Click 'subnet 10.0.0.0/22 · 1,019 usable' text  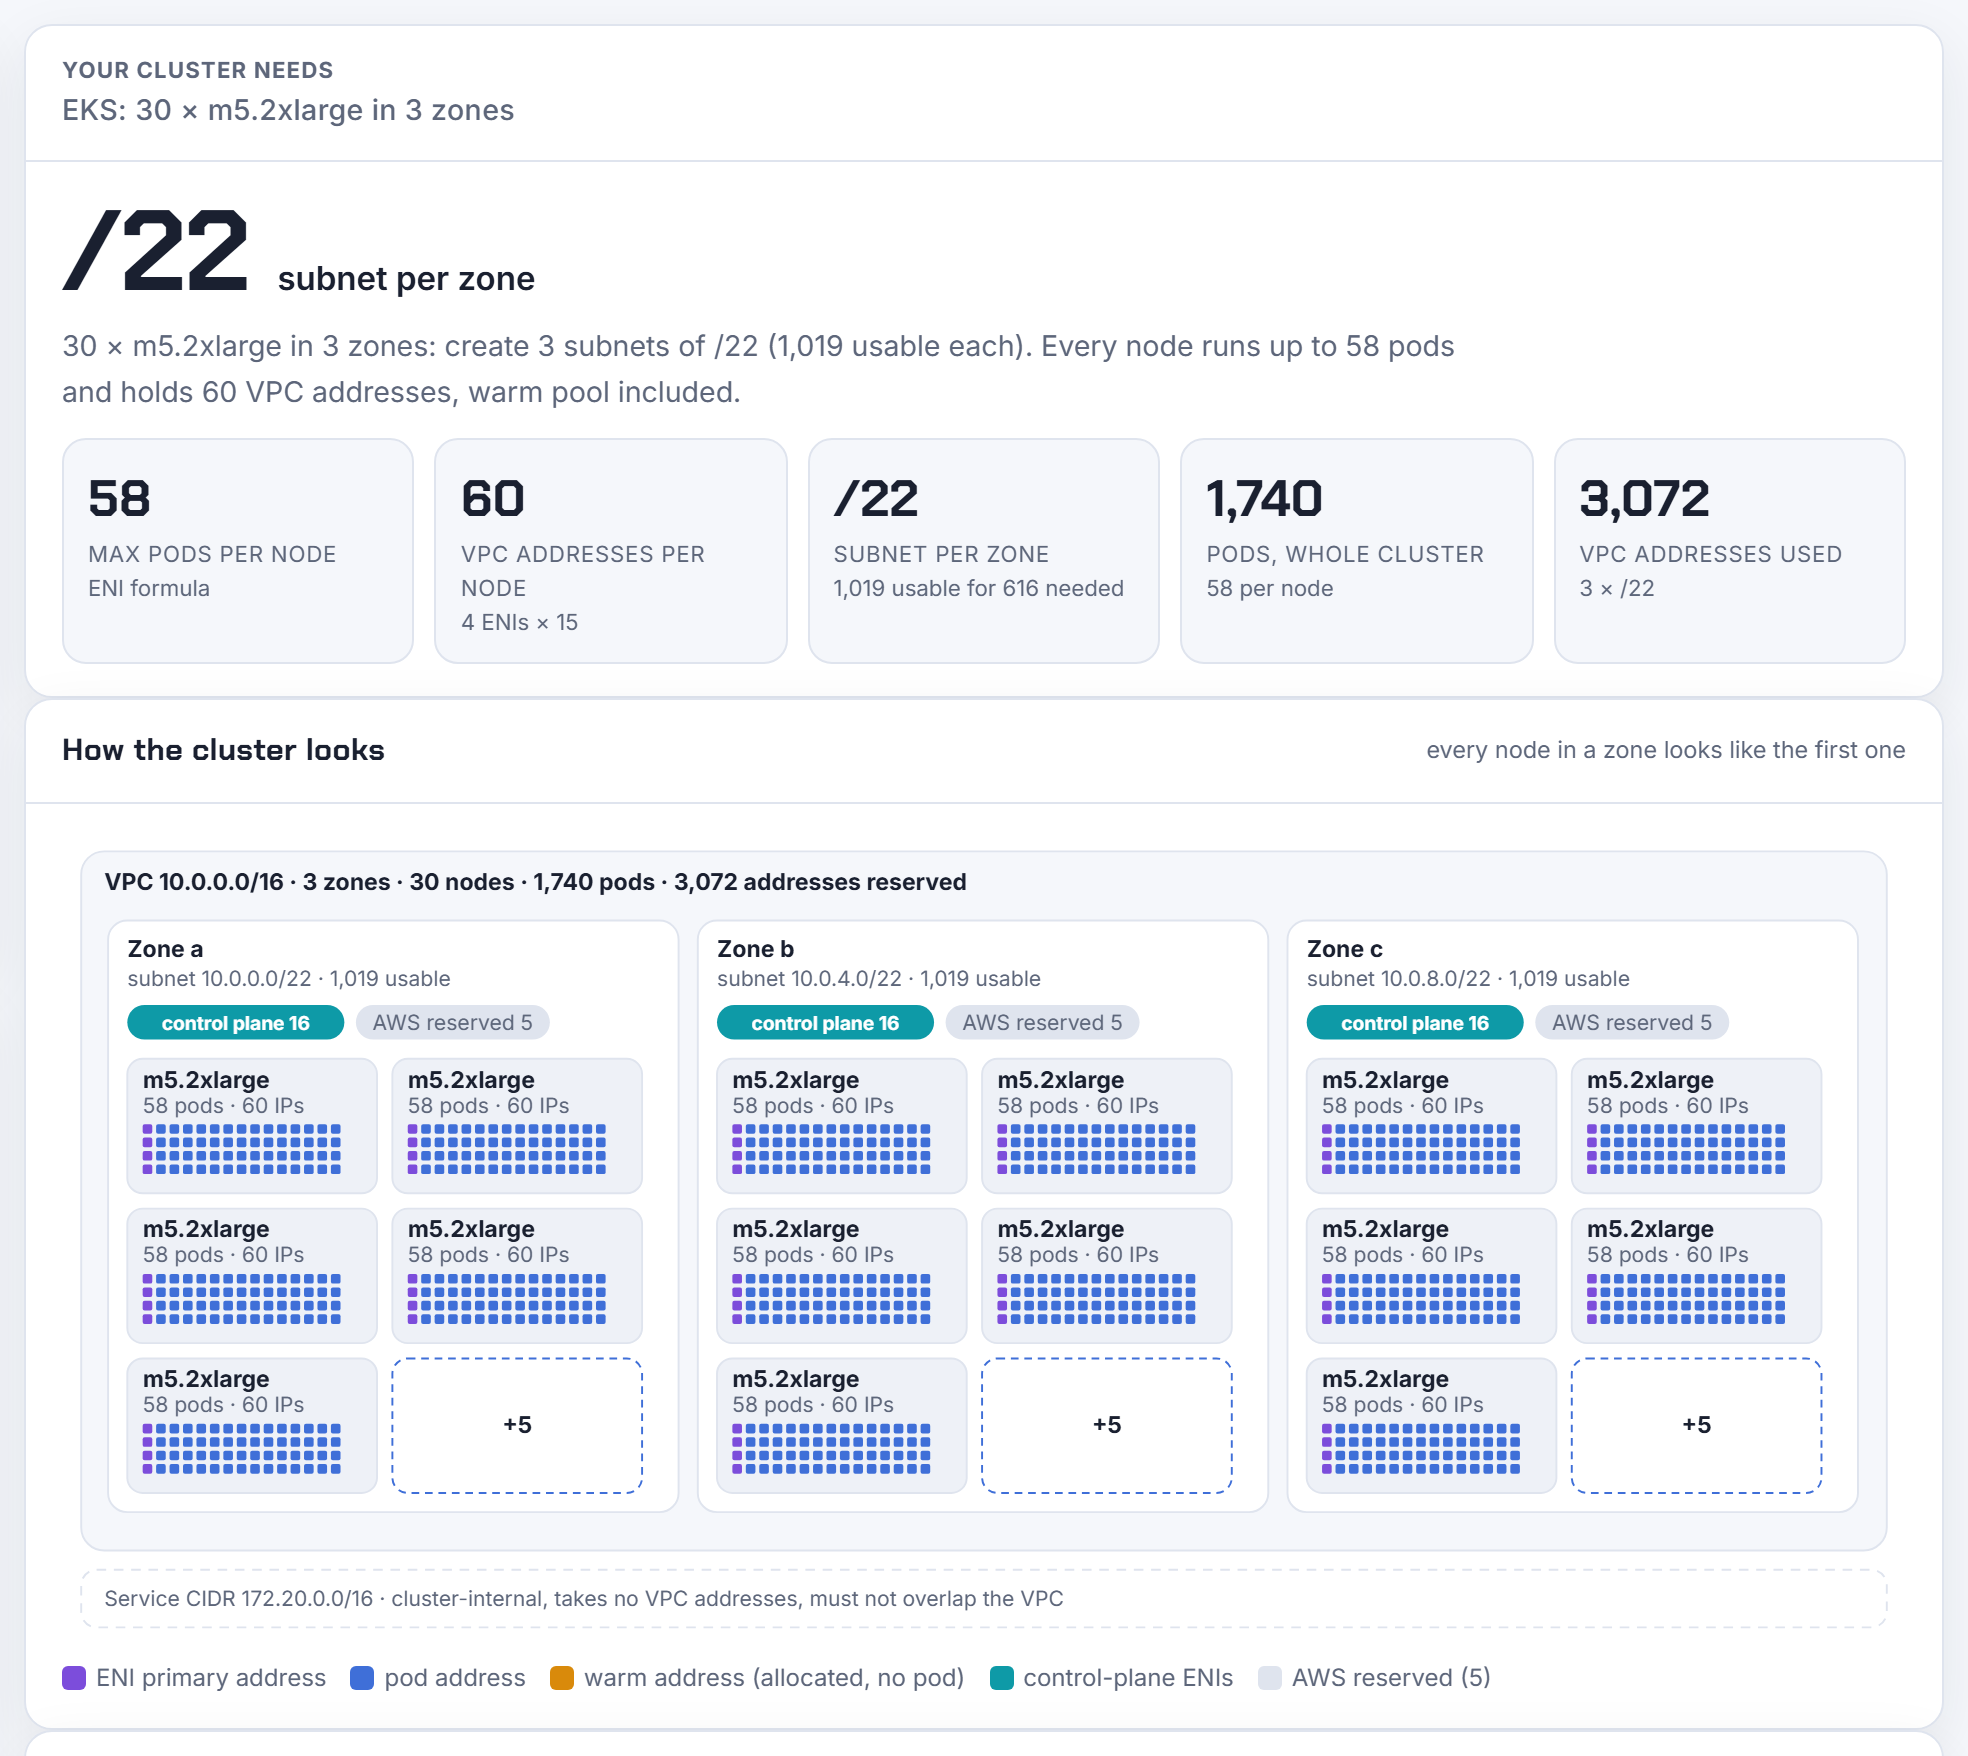[x=289, y=979]
